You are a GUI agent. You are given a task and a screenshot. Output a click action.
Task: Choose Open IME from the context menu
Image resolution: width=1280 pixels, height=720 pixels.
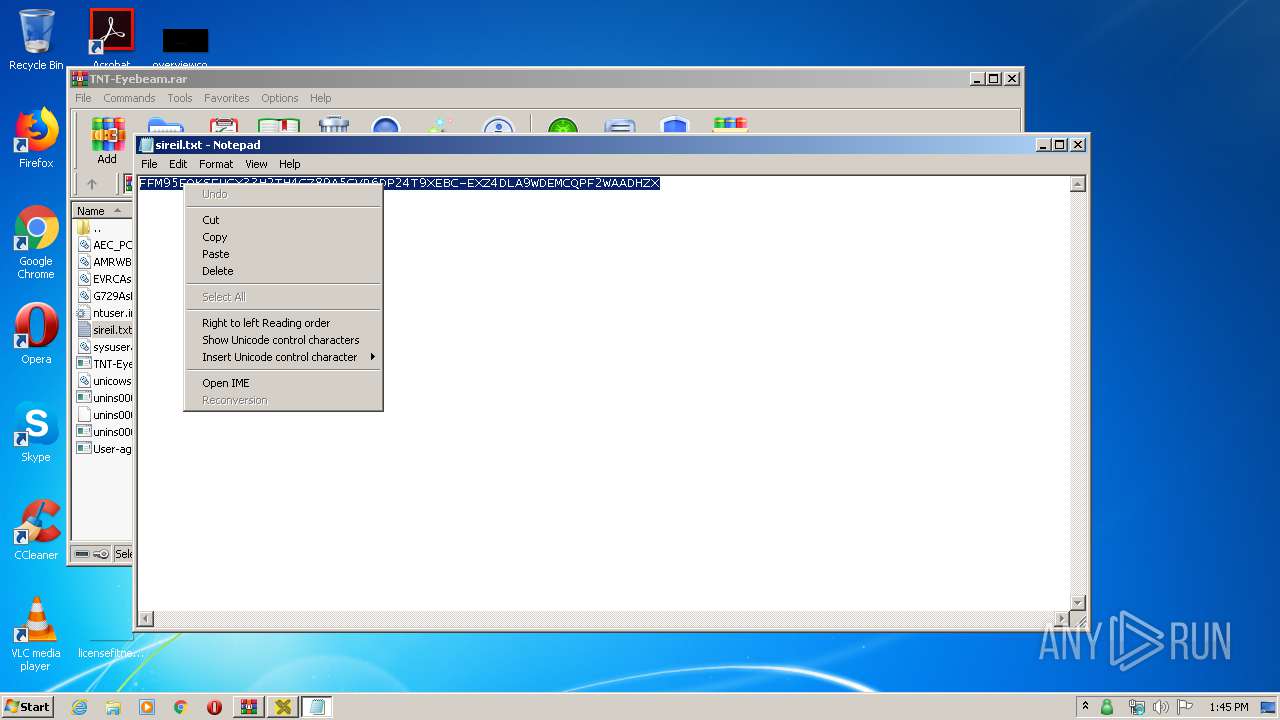click(284, 383)
